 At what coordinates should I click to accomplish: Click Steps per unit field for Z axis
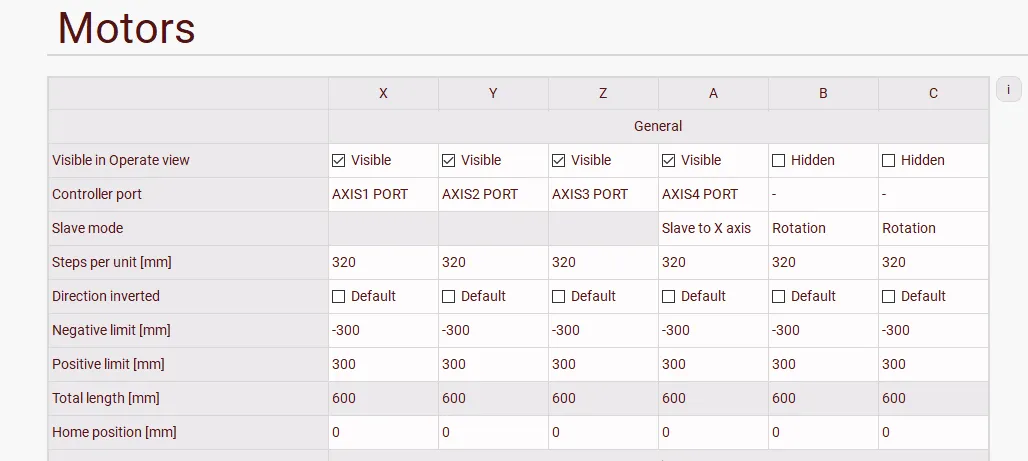(x=604, y=263)
